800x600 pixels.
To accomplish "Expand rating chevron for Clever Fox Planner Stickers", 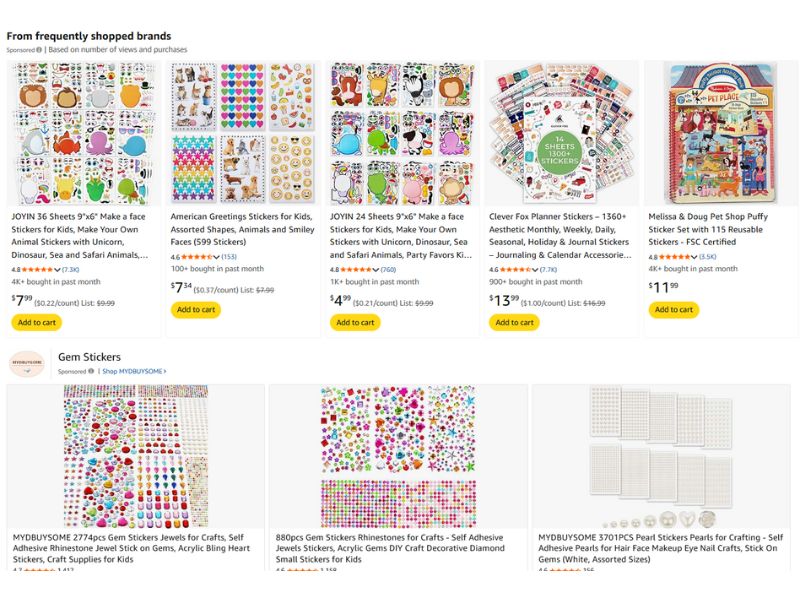I will pyautogui.click(x=535, y=269).
